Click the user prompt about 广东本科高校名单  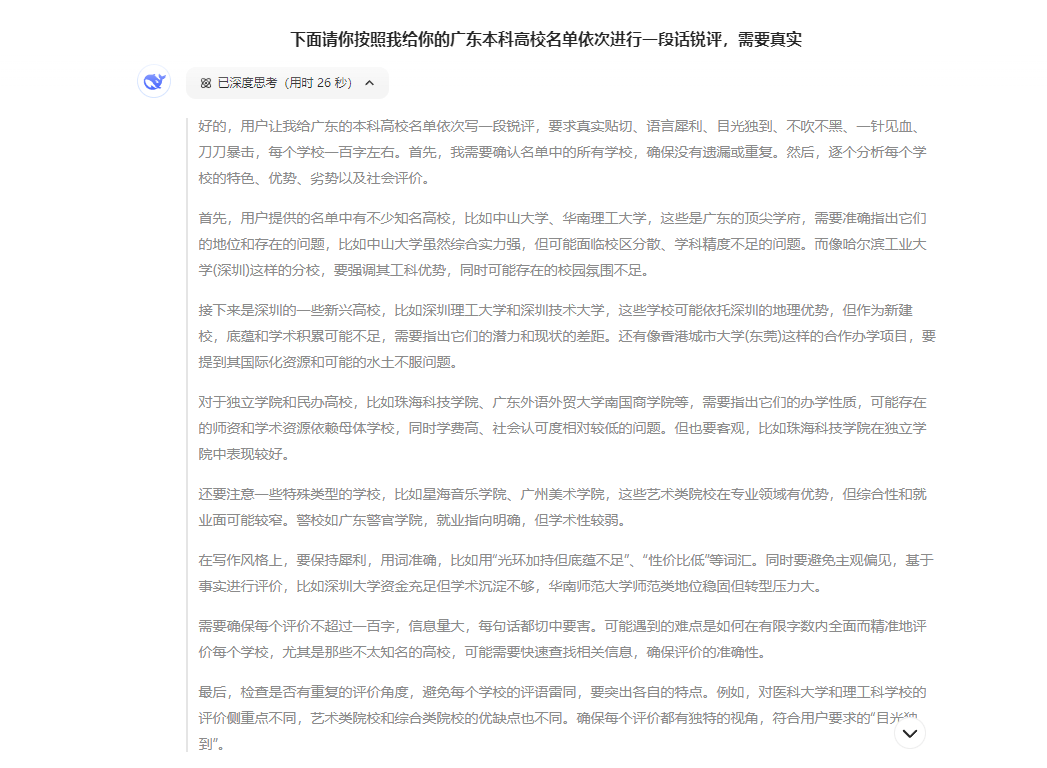(x=546, y=39)
